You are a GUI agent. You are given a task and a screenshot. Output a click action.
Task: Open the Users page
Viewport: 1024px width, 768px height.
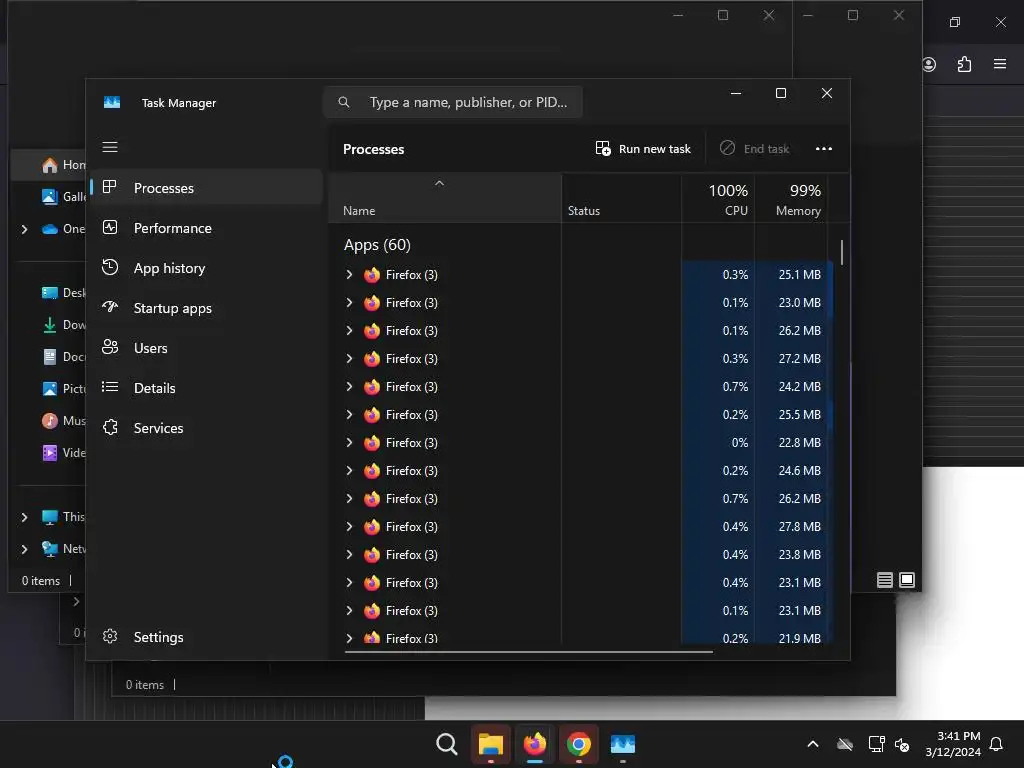(x=206, y=348)
